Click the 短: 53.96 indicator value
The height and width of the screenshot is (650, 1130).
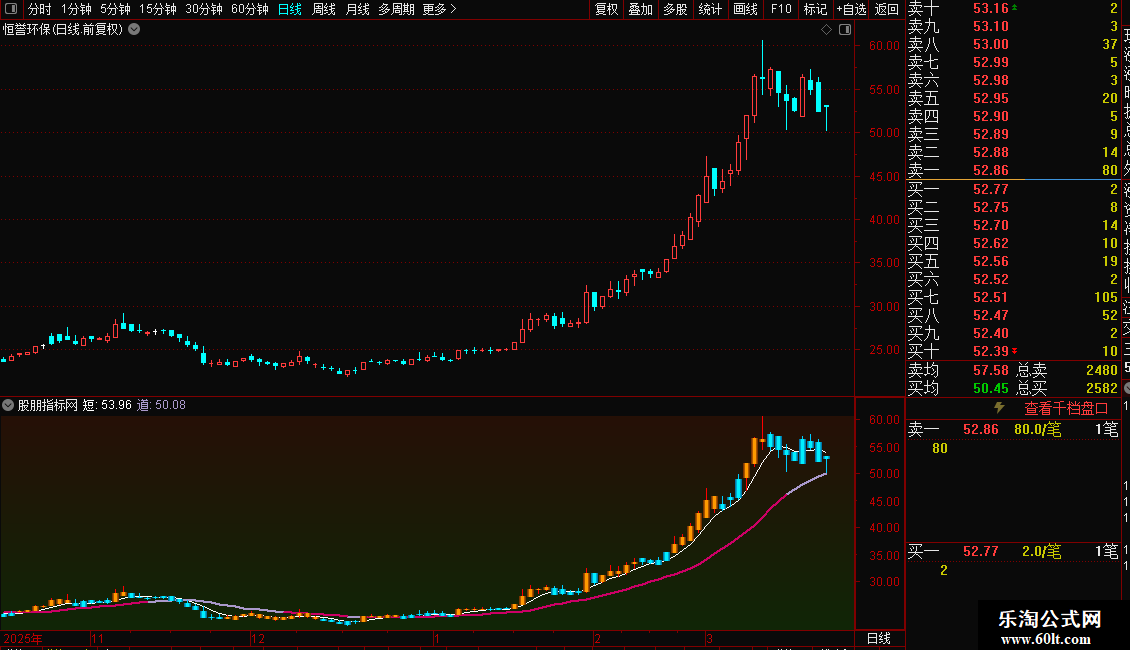click(107, 405)
